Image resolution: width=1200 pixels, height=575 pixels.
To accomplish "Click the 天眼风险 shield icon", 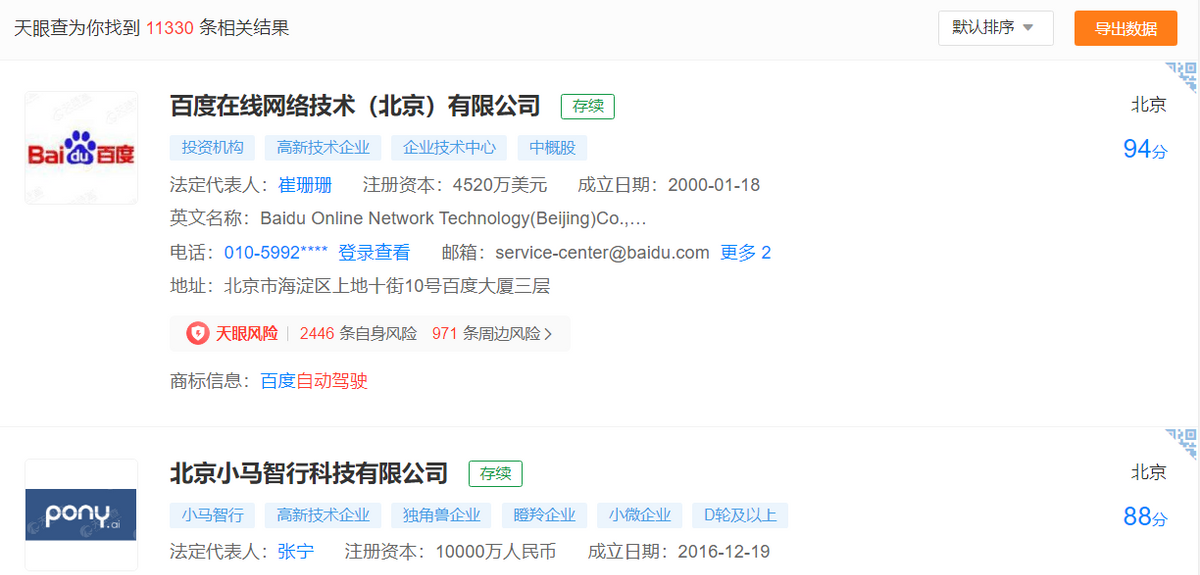I will tap(198, 334).
